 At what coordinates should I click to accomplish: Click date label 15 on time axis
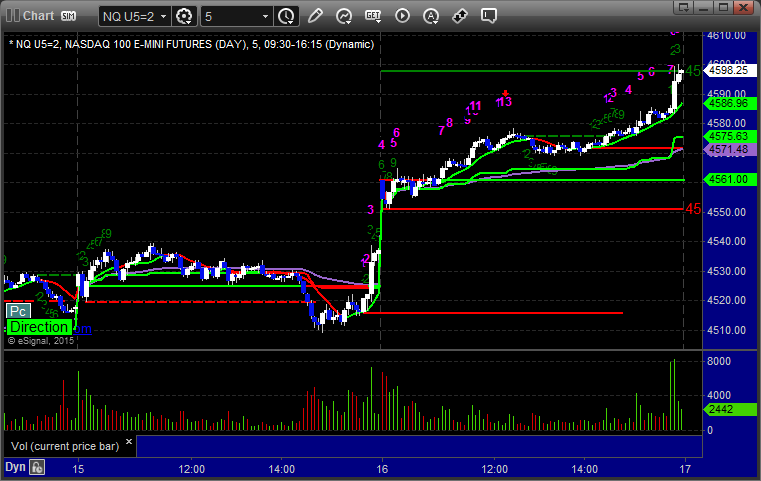click(x=78, y=469)
